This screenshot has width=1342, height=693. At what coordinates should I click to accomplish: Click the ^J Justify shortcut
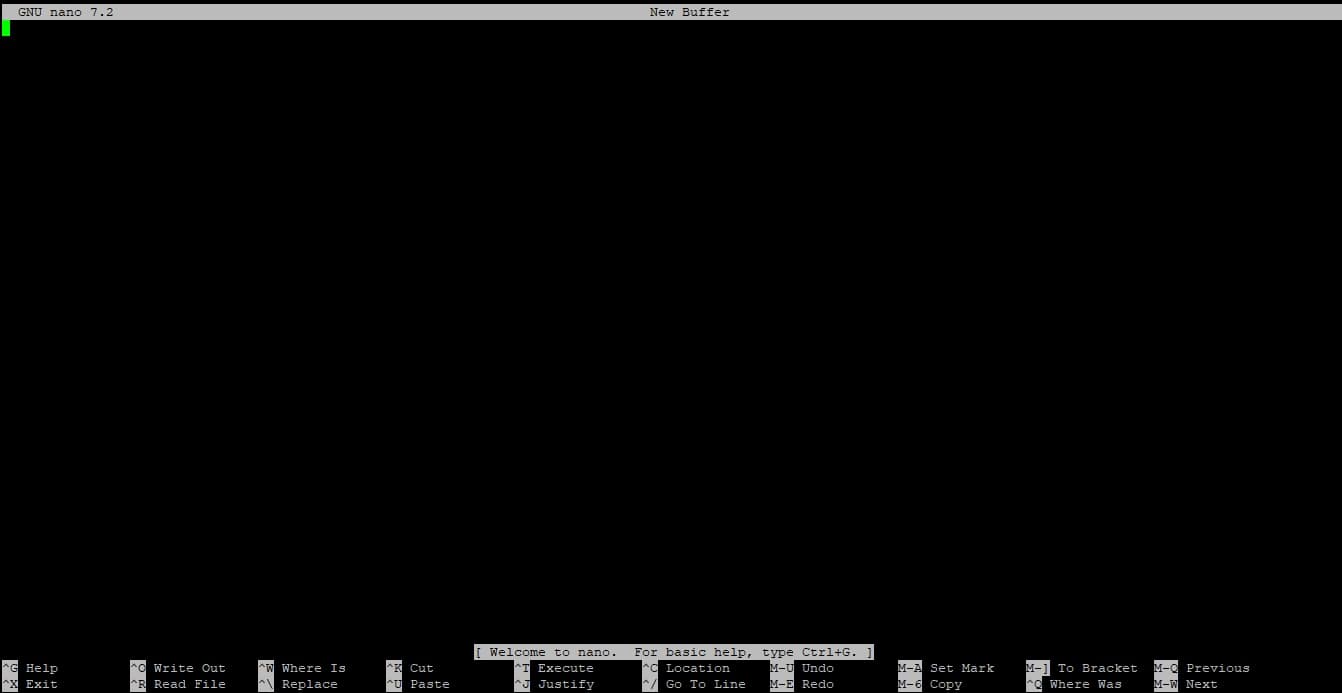(x=555, y=684)
